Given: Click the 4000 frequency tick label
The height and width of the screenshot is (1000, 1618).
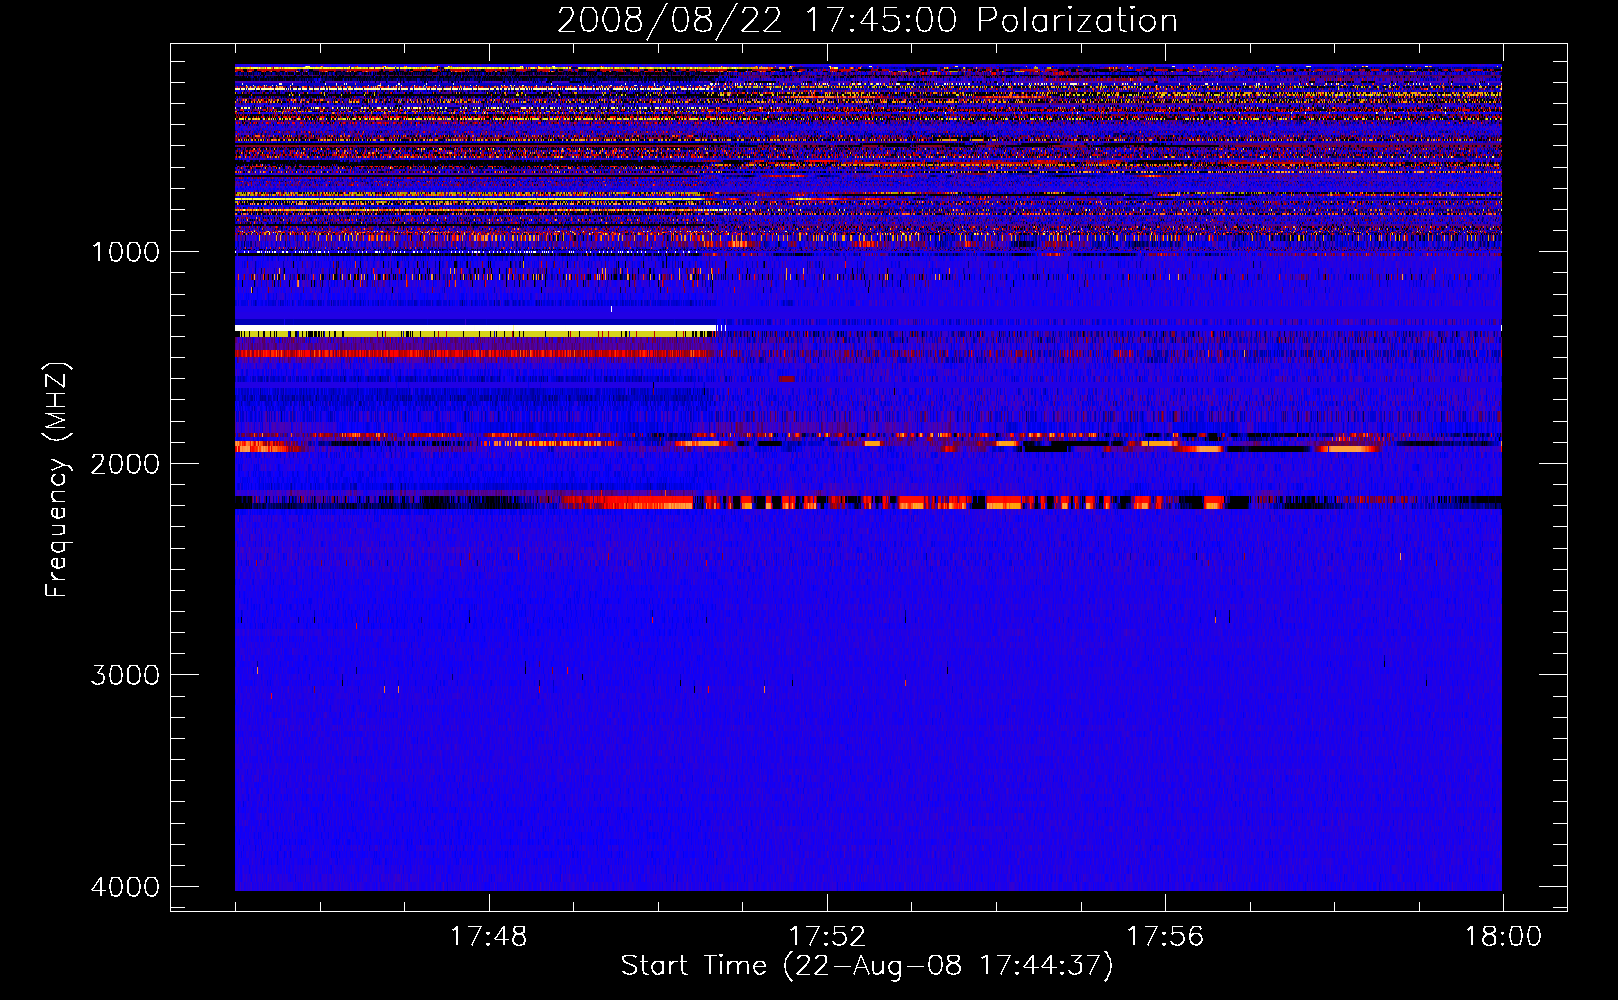Looking at the screenshot, I should click(x=125, y=887).
